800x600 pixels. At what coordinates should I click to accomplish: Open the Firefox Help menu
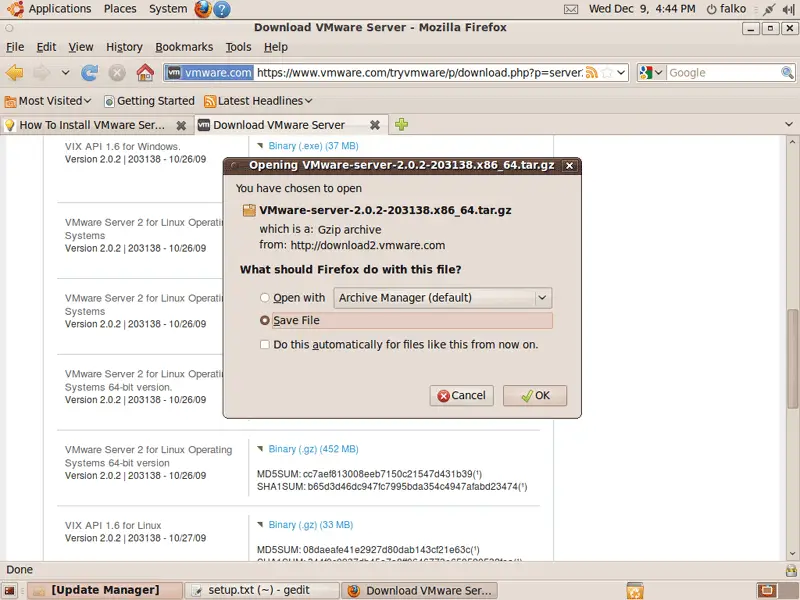276,47
